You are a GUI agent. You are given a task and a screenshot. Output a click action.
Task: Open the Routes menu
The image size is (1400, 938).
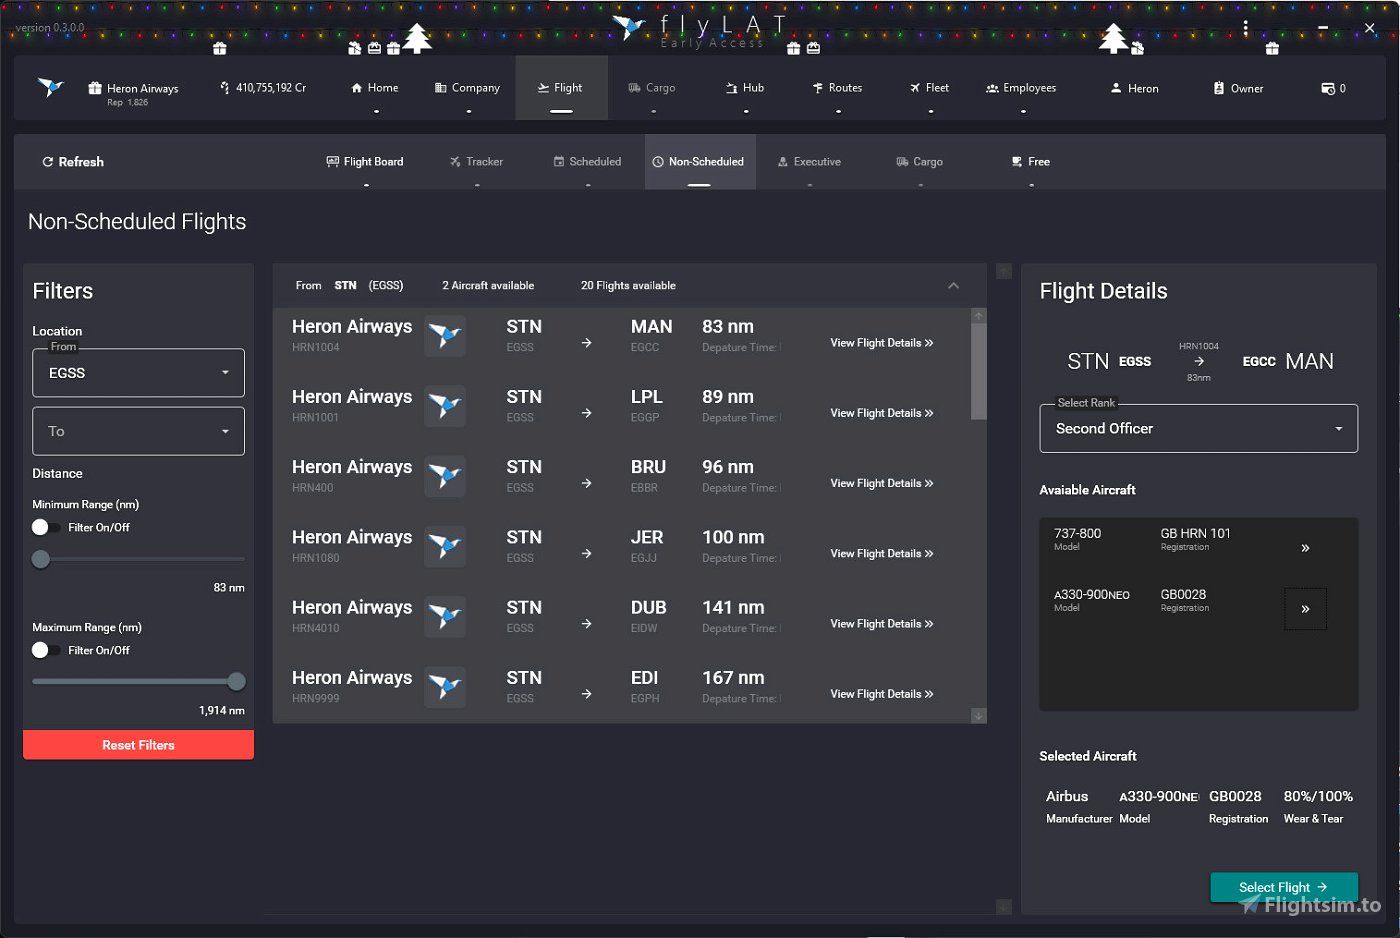click(x=837, y=88)
